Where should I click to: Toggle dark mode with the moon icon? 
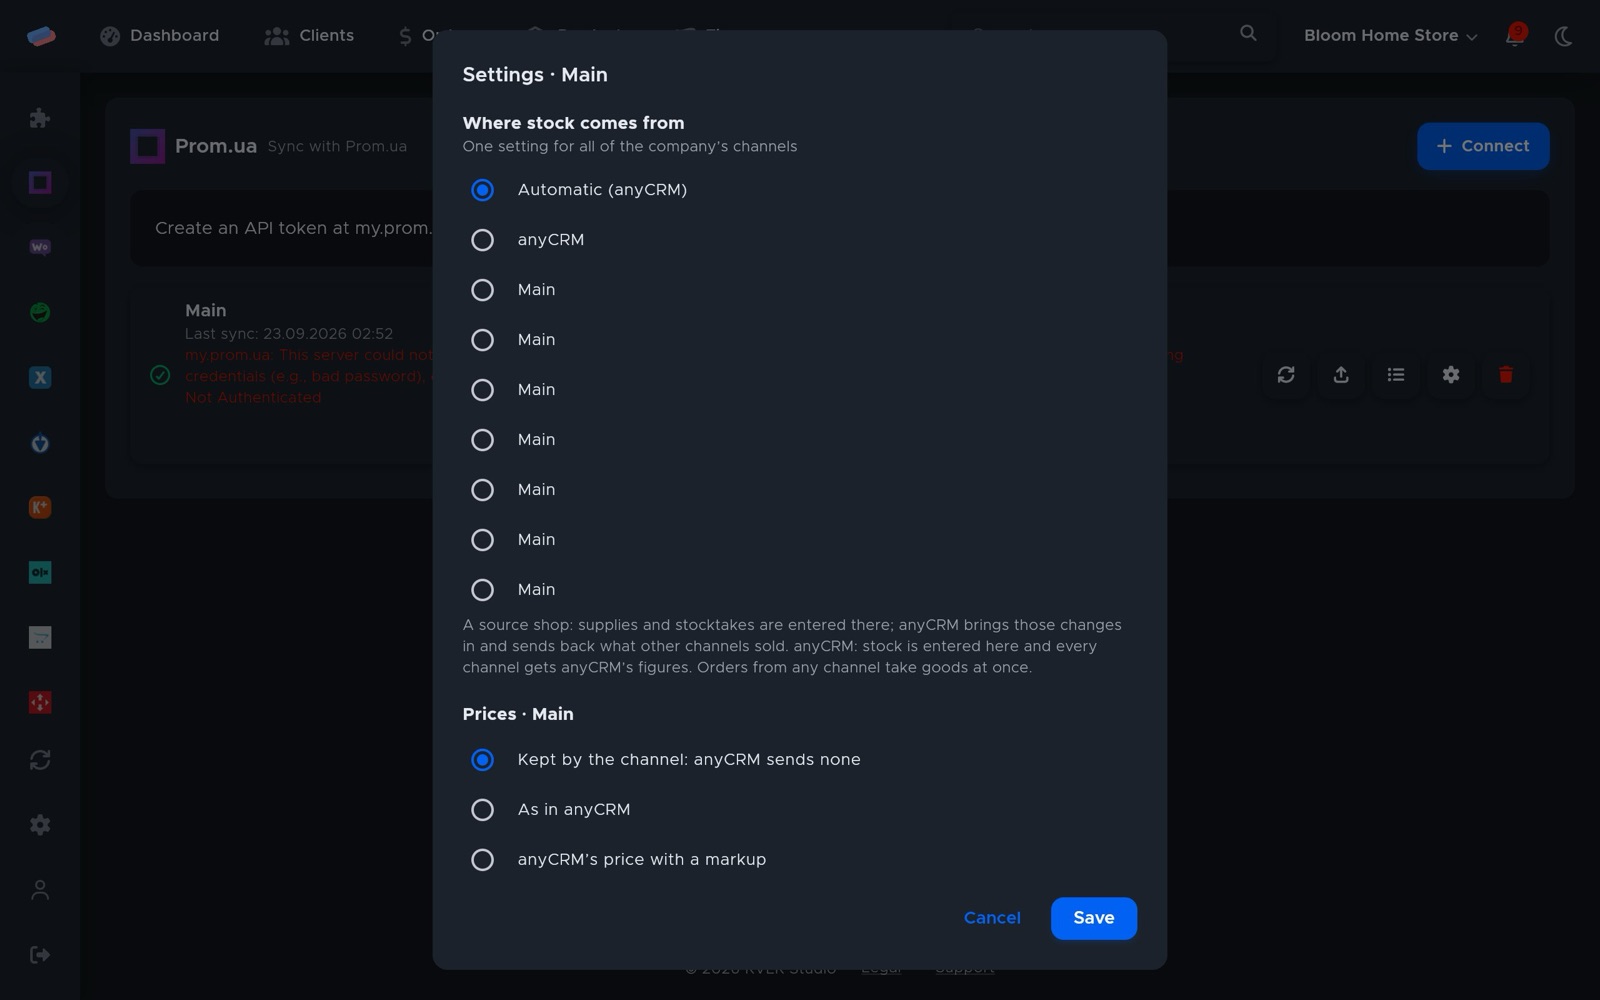tap(1564, 36)
